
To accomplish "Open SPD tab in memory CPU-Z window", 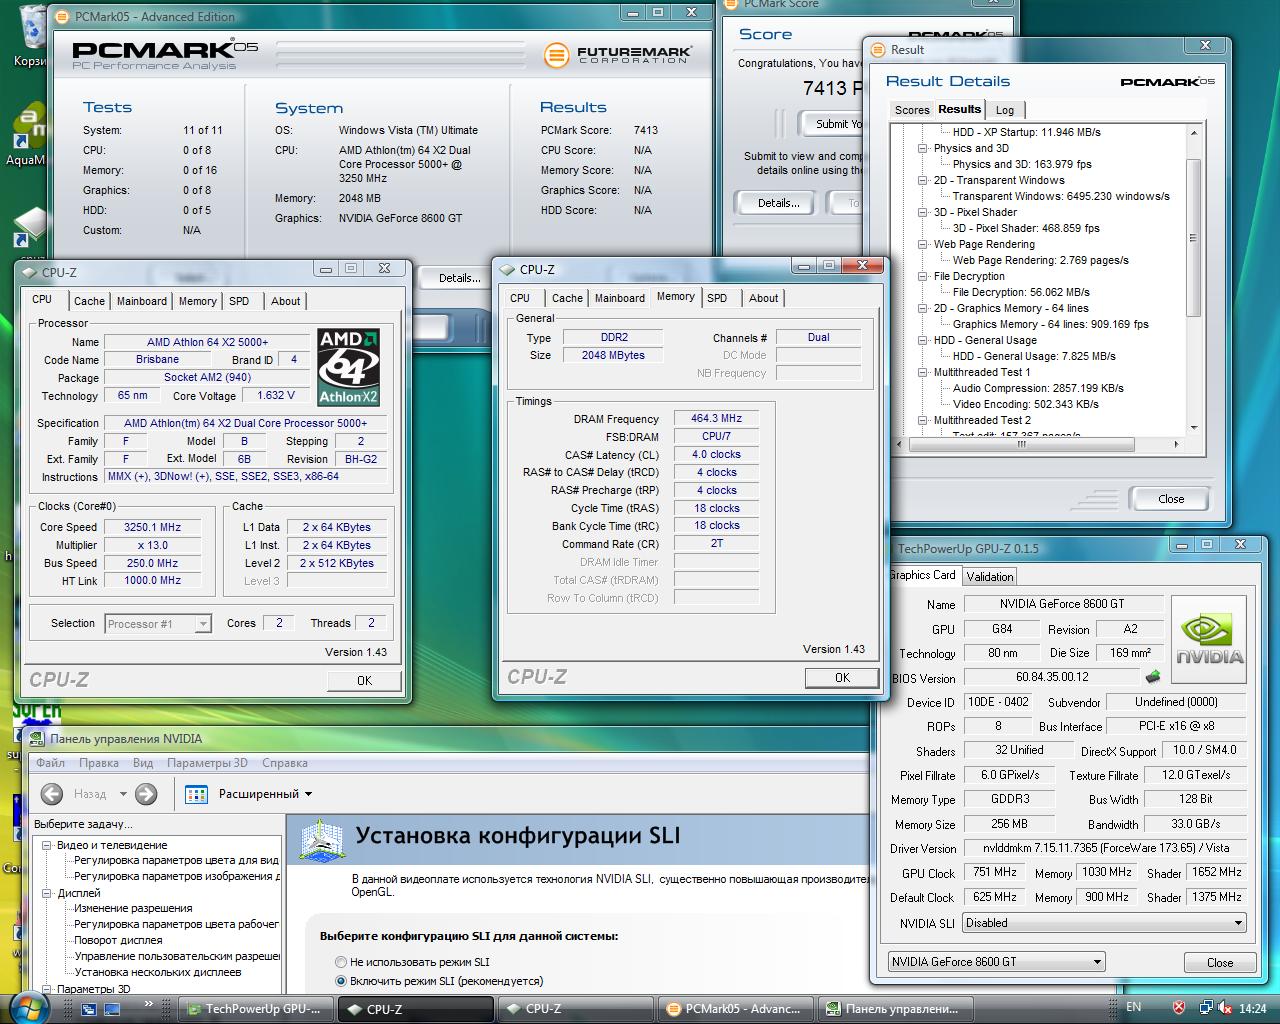I will [717, 298].
